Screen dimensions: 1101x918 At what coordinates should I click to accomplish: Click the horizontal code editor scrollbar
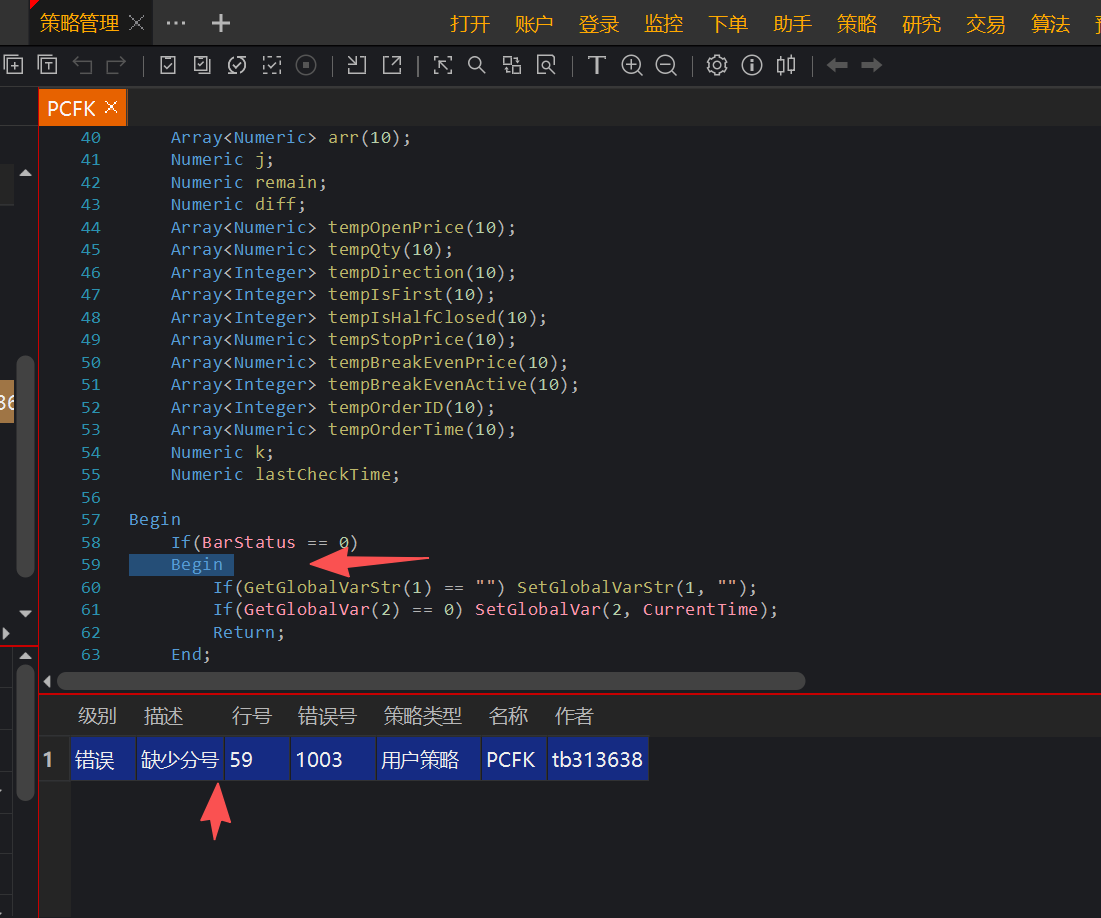point(430,681)
